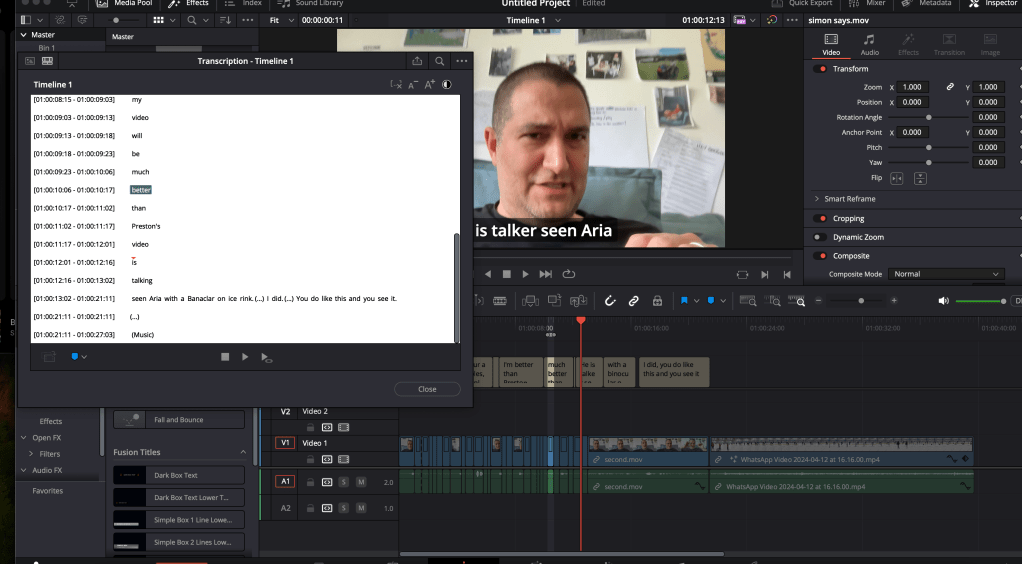The image size is (1022, 564).
Task: Switch to Inspector Video tab
Action: point(831,45)
